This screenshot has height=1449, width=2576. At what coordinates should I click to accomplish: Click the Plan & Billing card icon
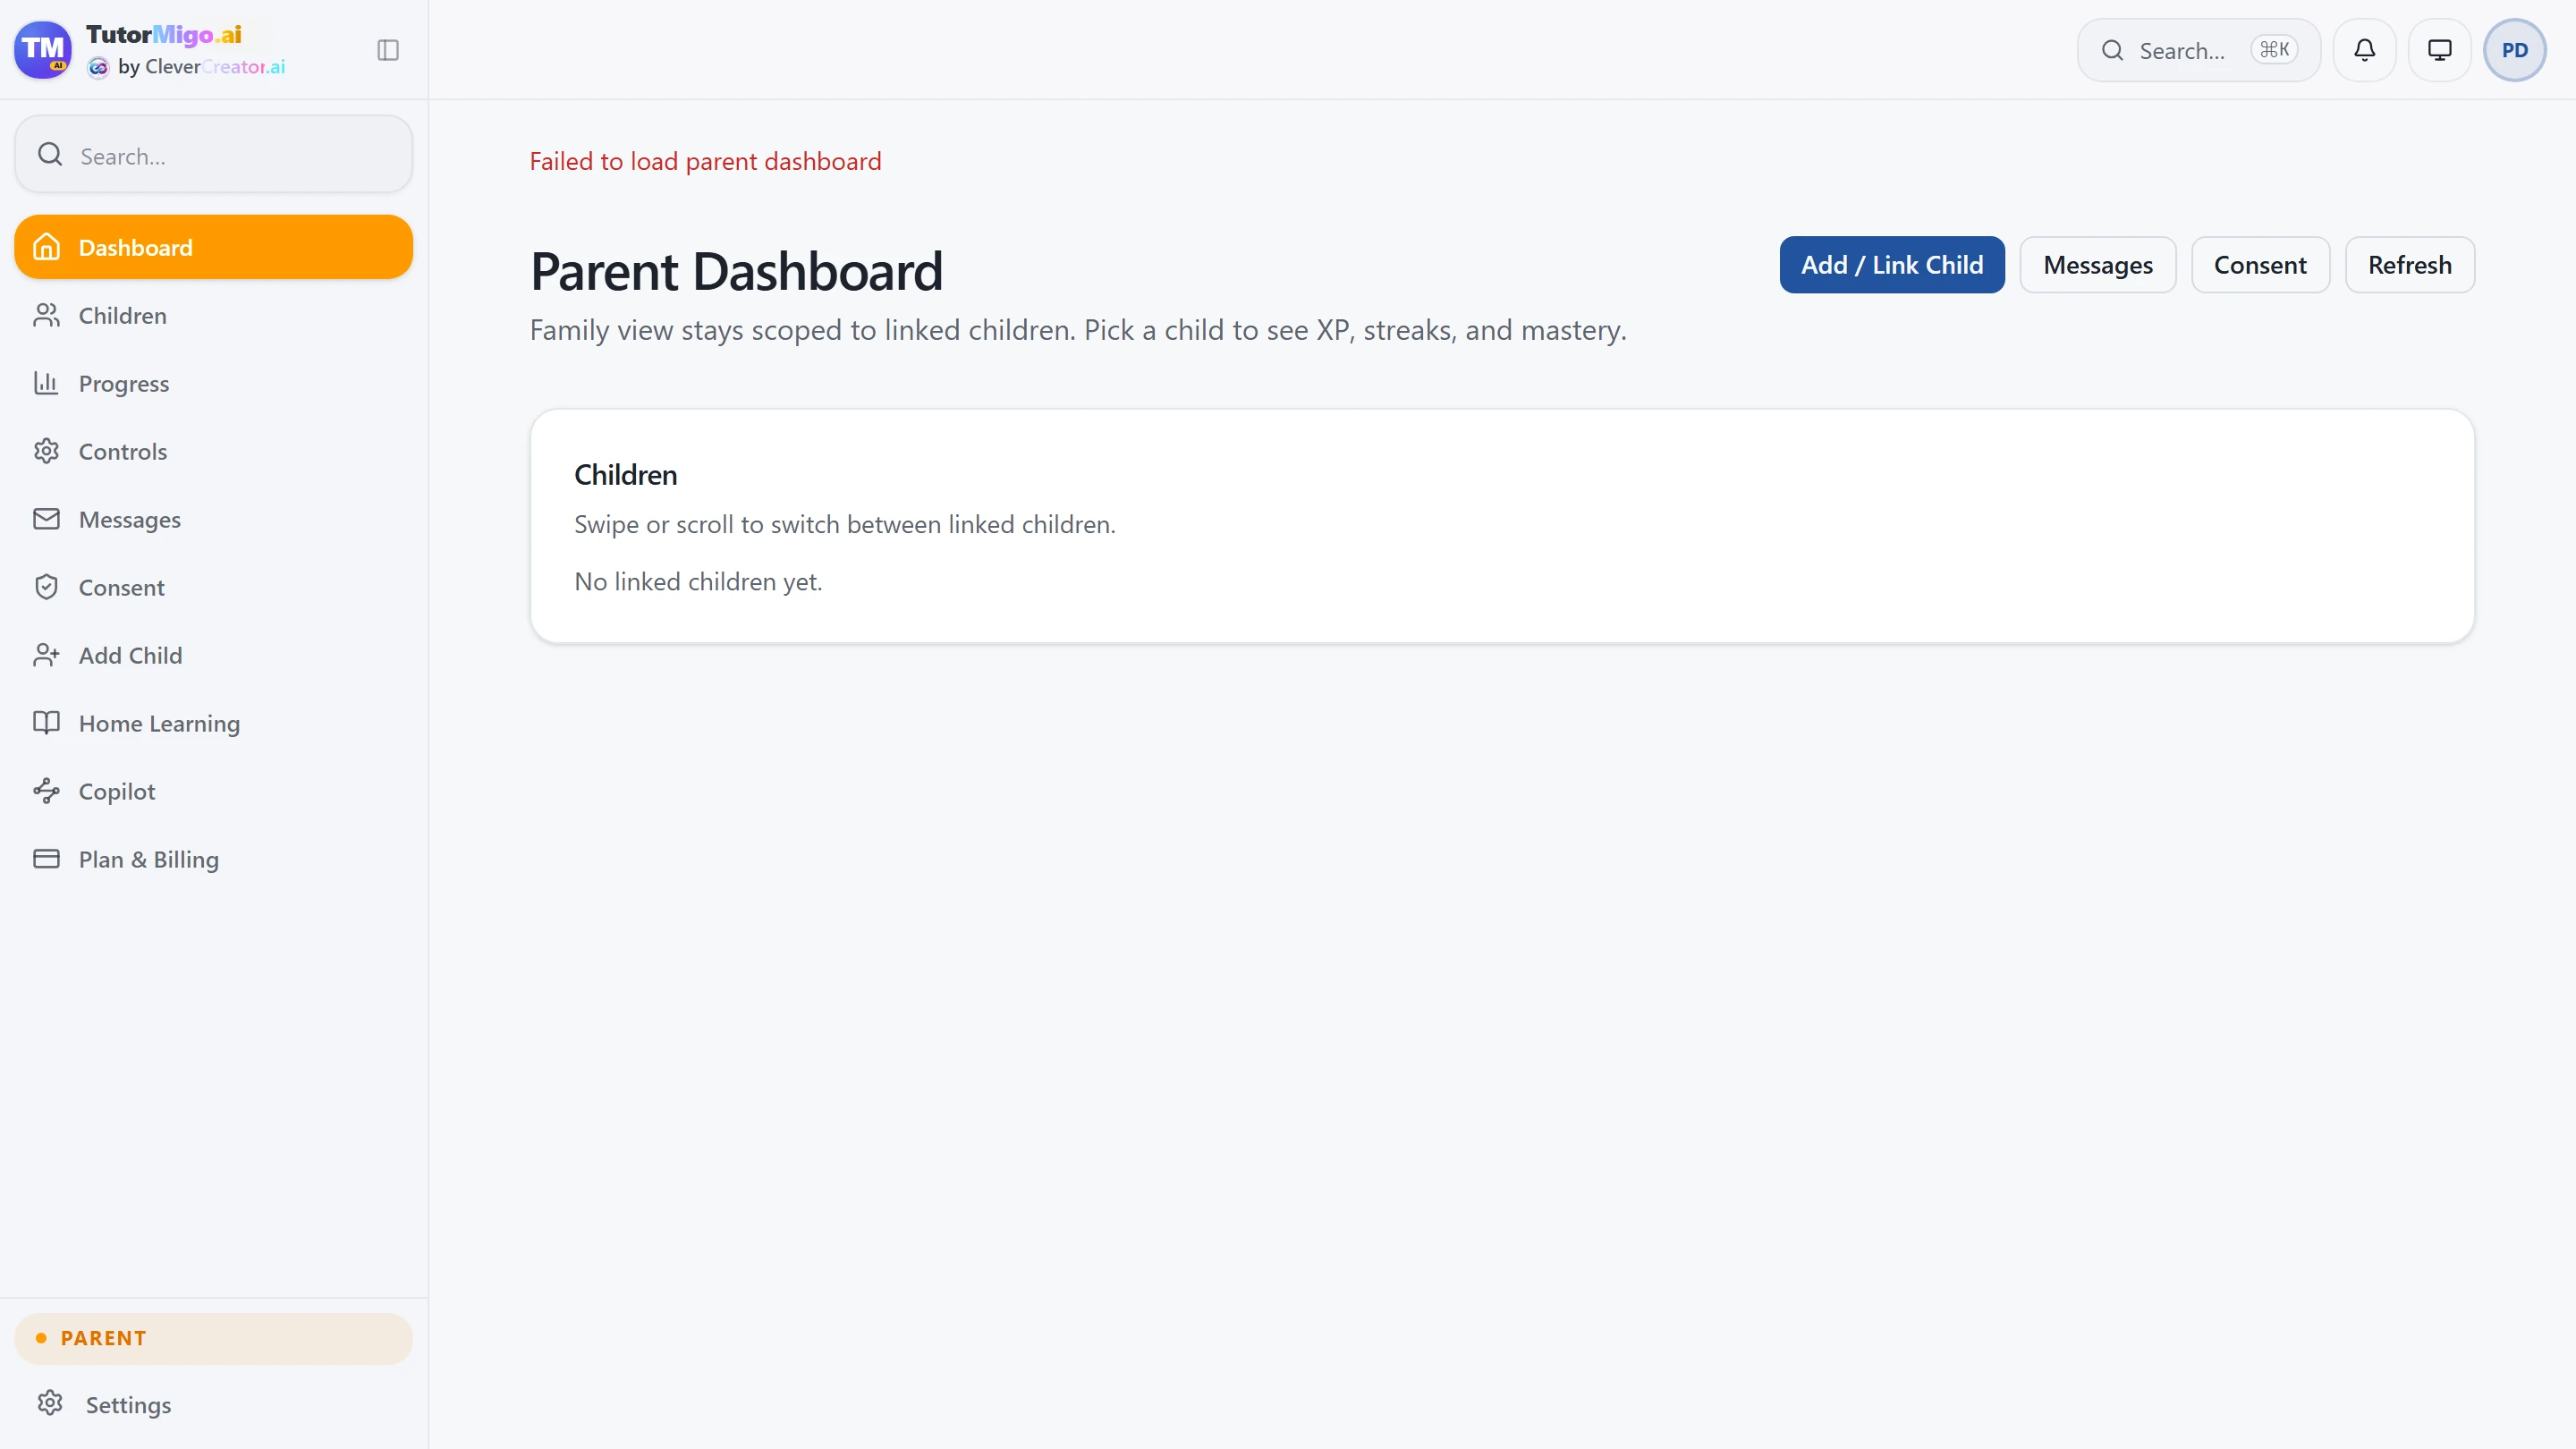(47, 859)
